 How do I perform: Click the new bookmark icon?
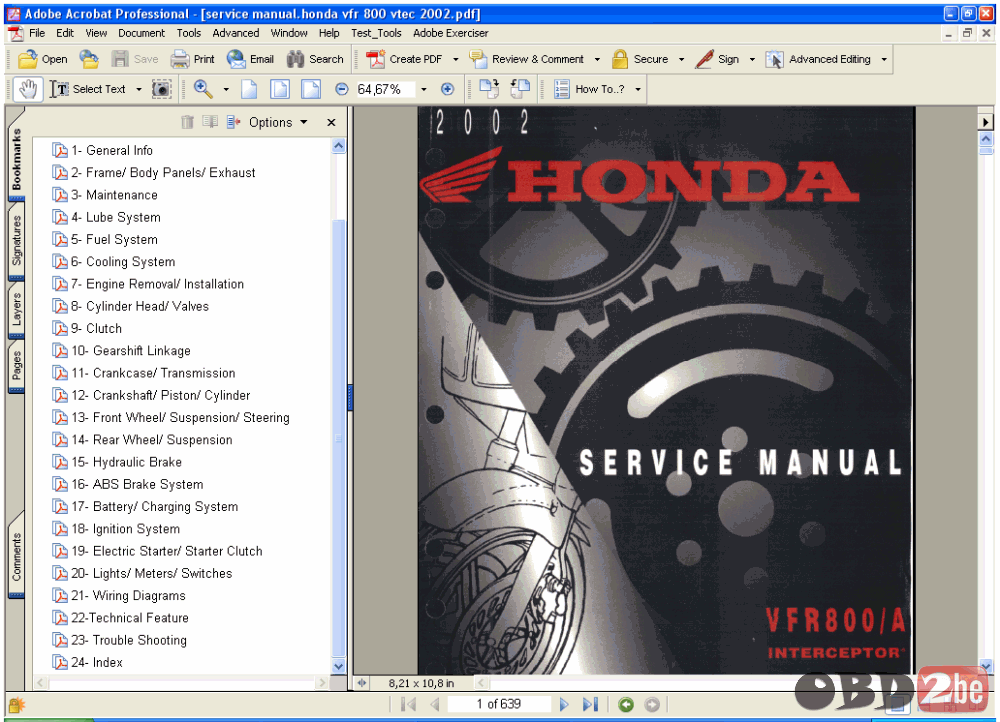pos(210,122)
